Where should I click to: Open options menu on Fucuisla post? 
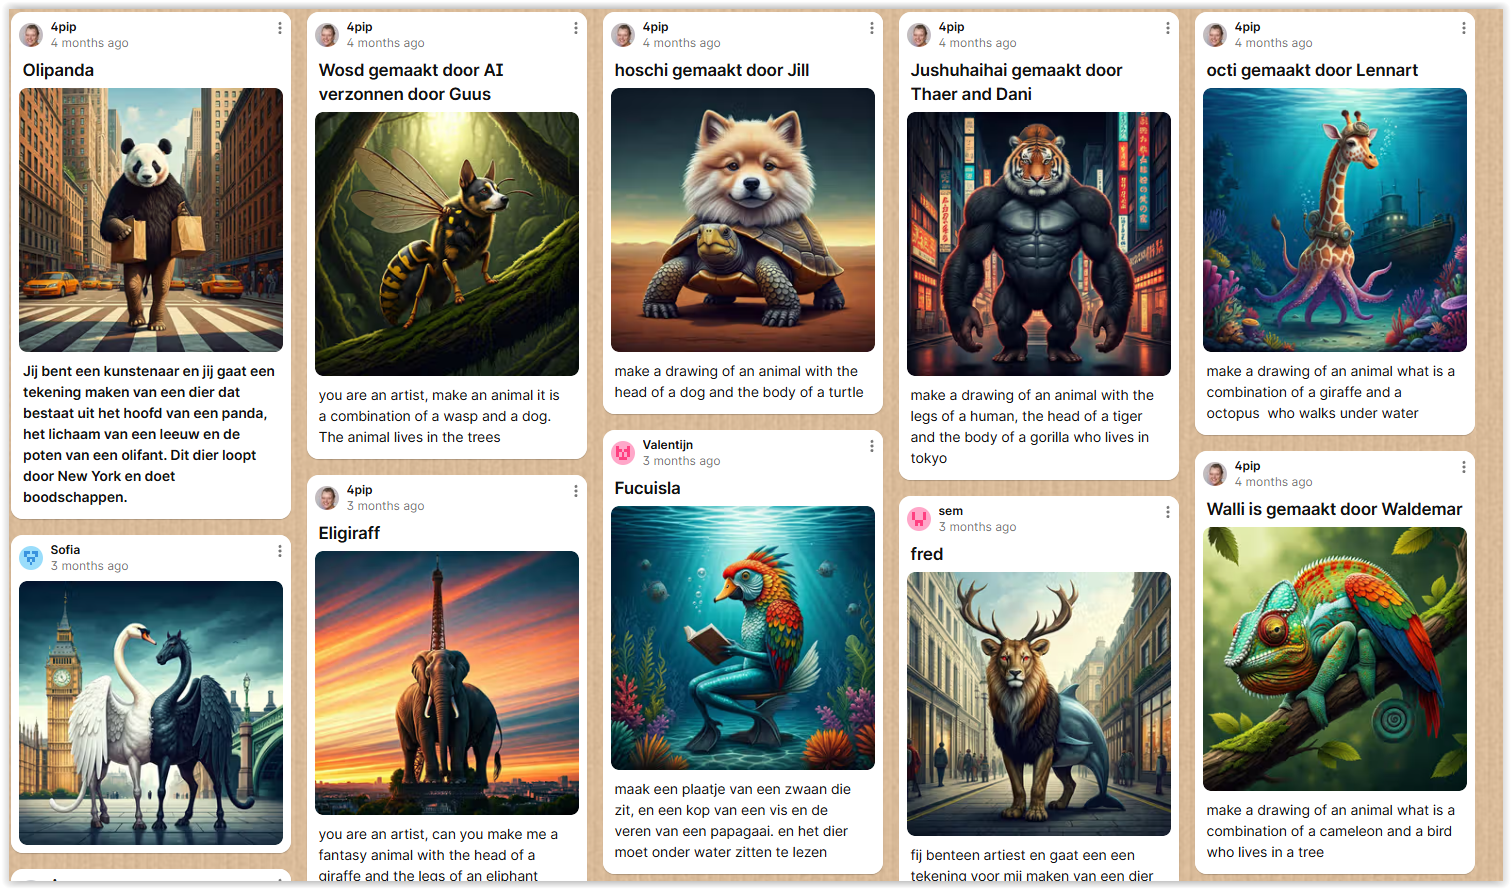tap(871, 446)
